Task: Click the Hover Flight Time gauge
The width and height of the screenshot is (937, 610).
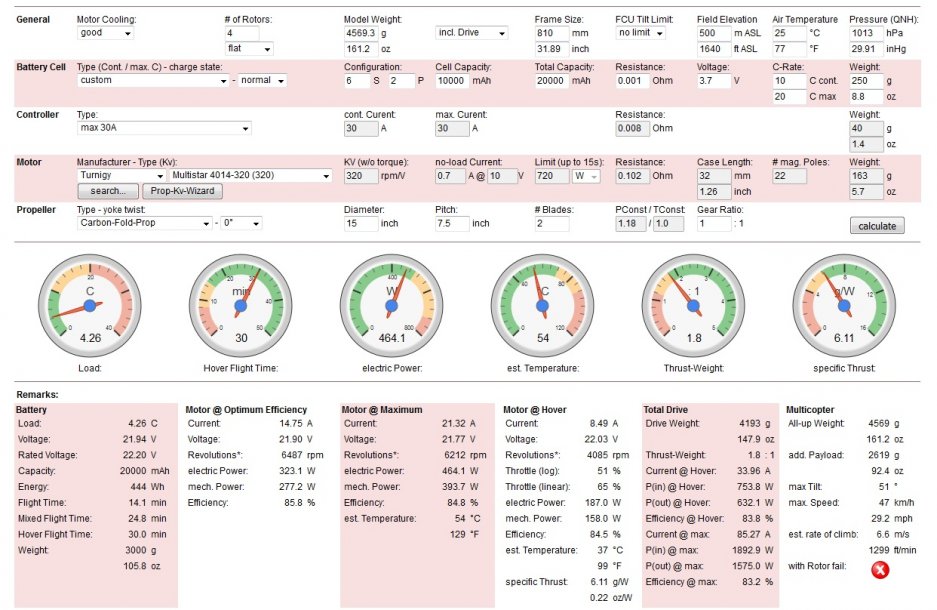Action: pyautogui.click(x=240, y=304)
